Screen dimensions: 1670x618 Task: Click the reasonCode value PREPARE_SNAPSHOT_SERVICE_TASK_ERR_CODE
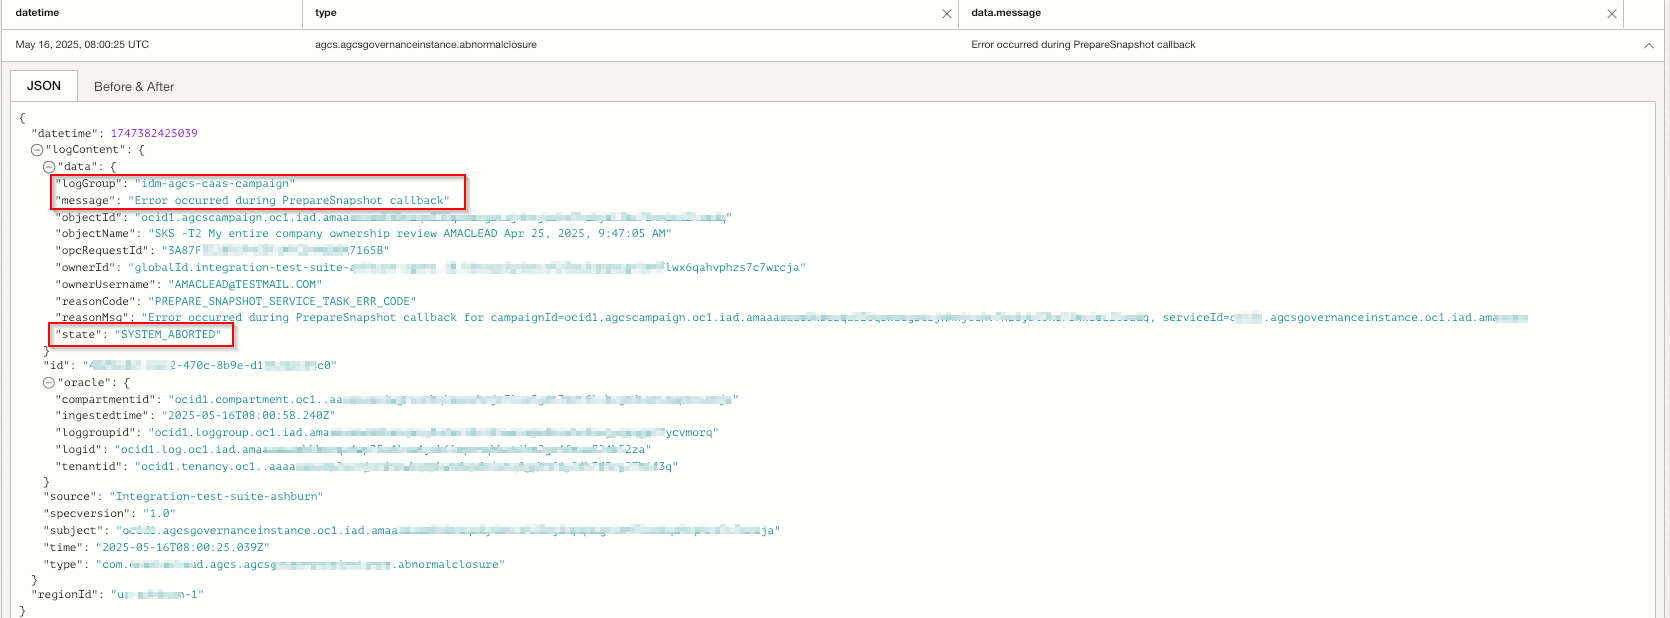pyautogui.click(x=282, y=301)
